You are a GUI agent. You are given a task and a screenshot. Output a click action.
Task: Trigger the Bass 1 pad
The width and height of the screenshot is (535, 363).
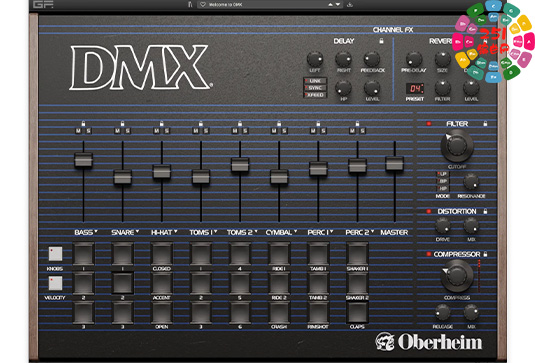(x=83, y=254)
